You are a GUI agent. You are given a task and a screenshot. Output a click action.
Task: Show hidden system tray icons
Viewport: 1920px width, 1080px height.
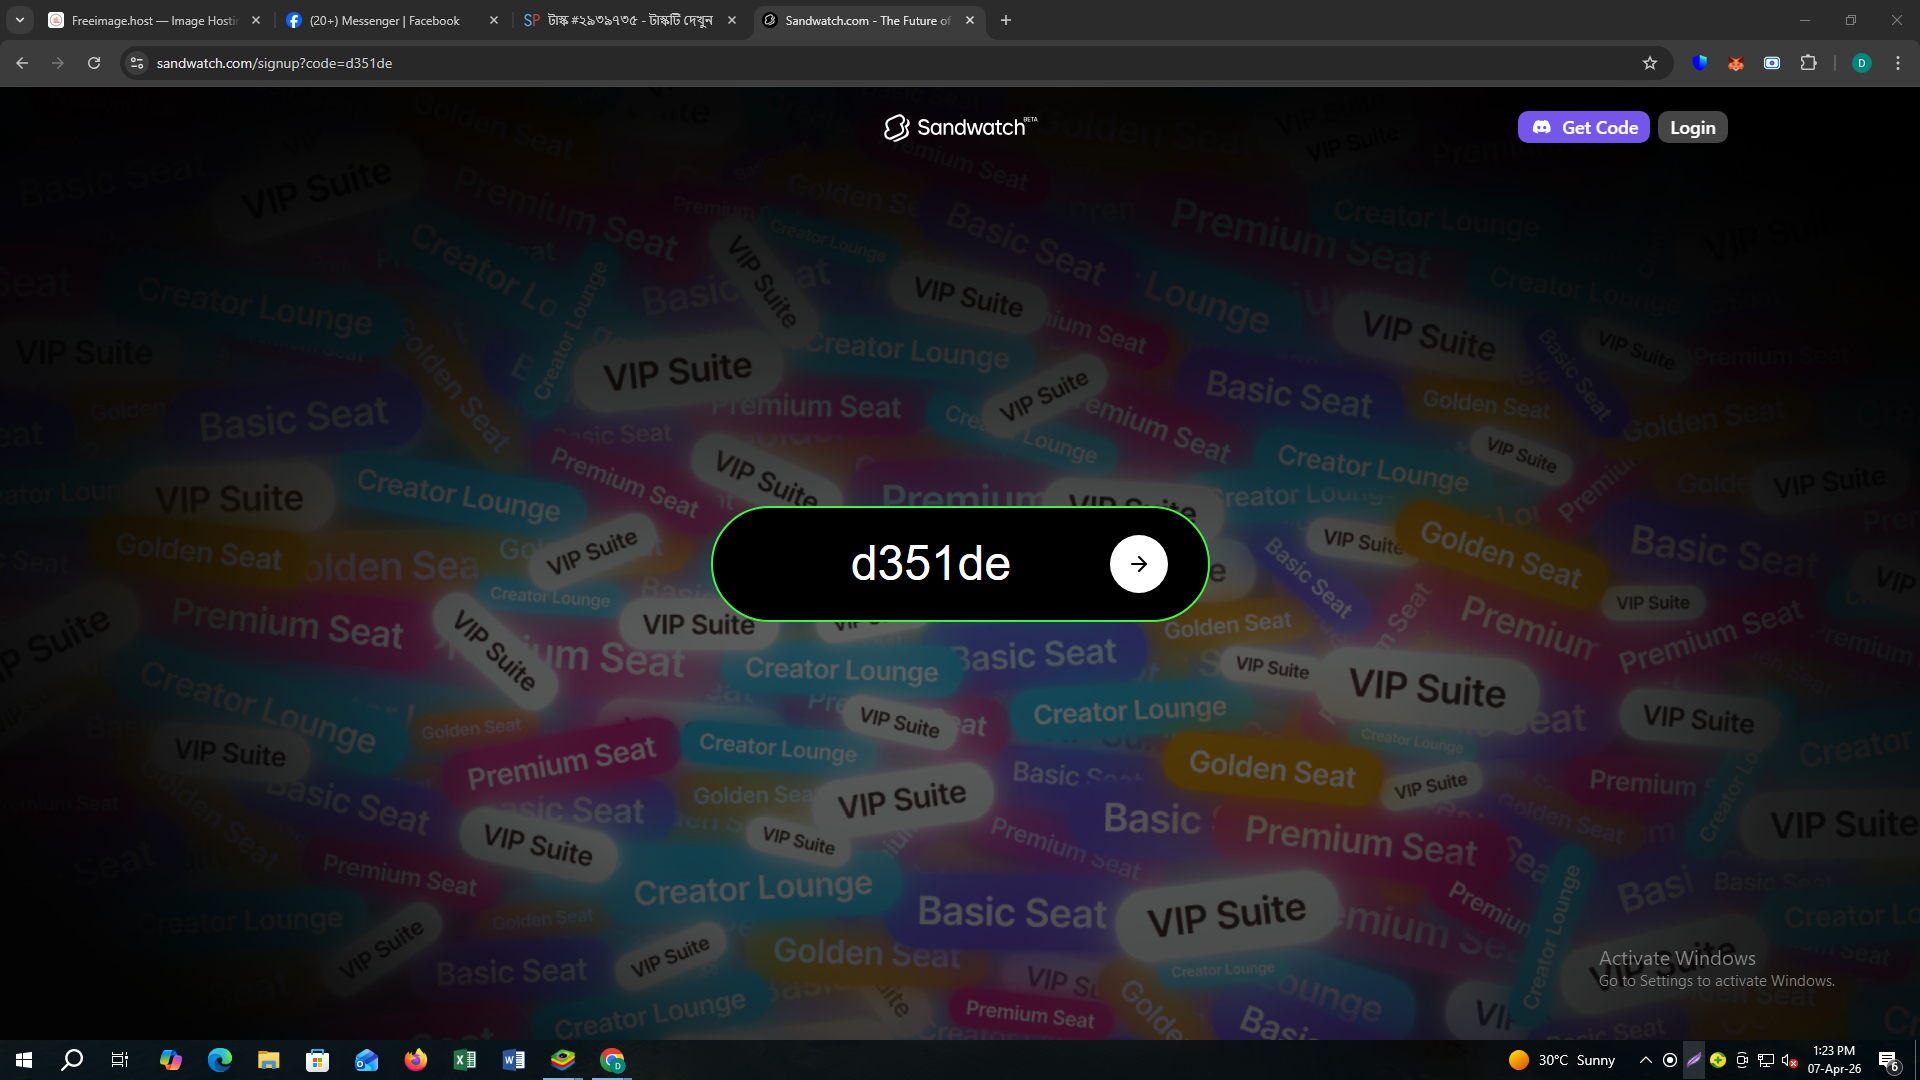(x=1645, y=1060)
